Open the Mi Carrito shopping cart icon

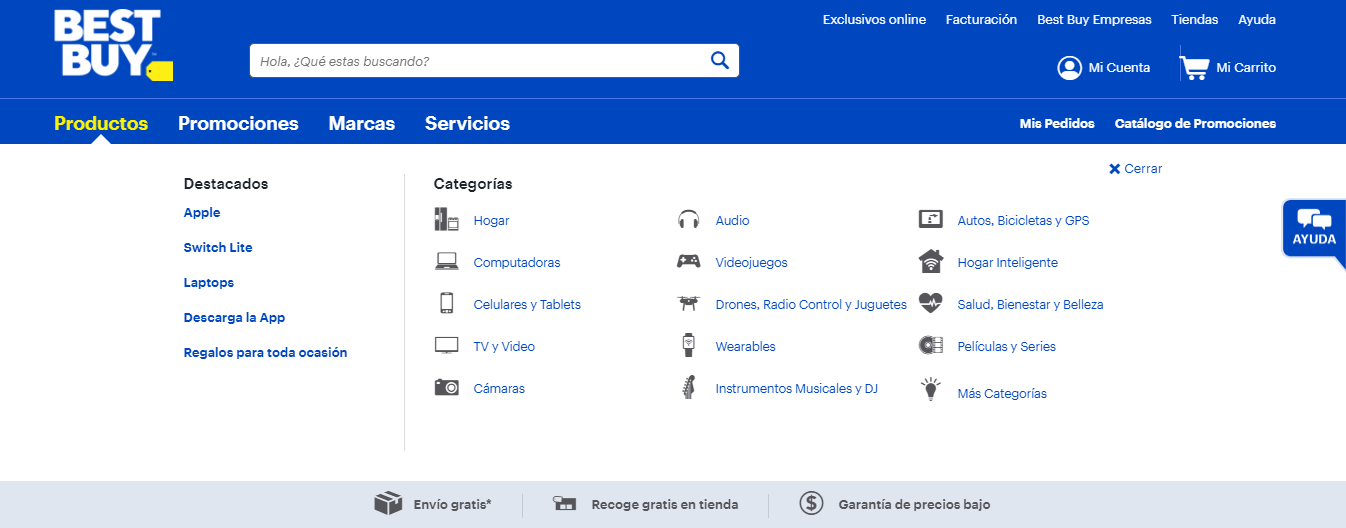(x=1194, y=68)
